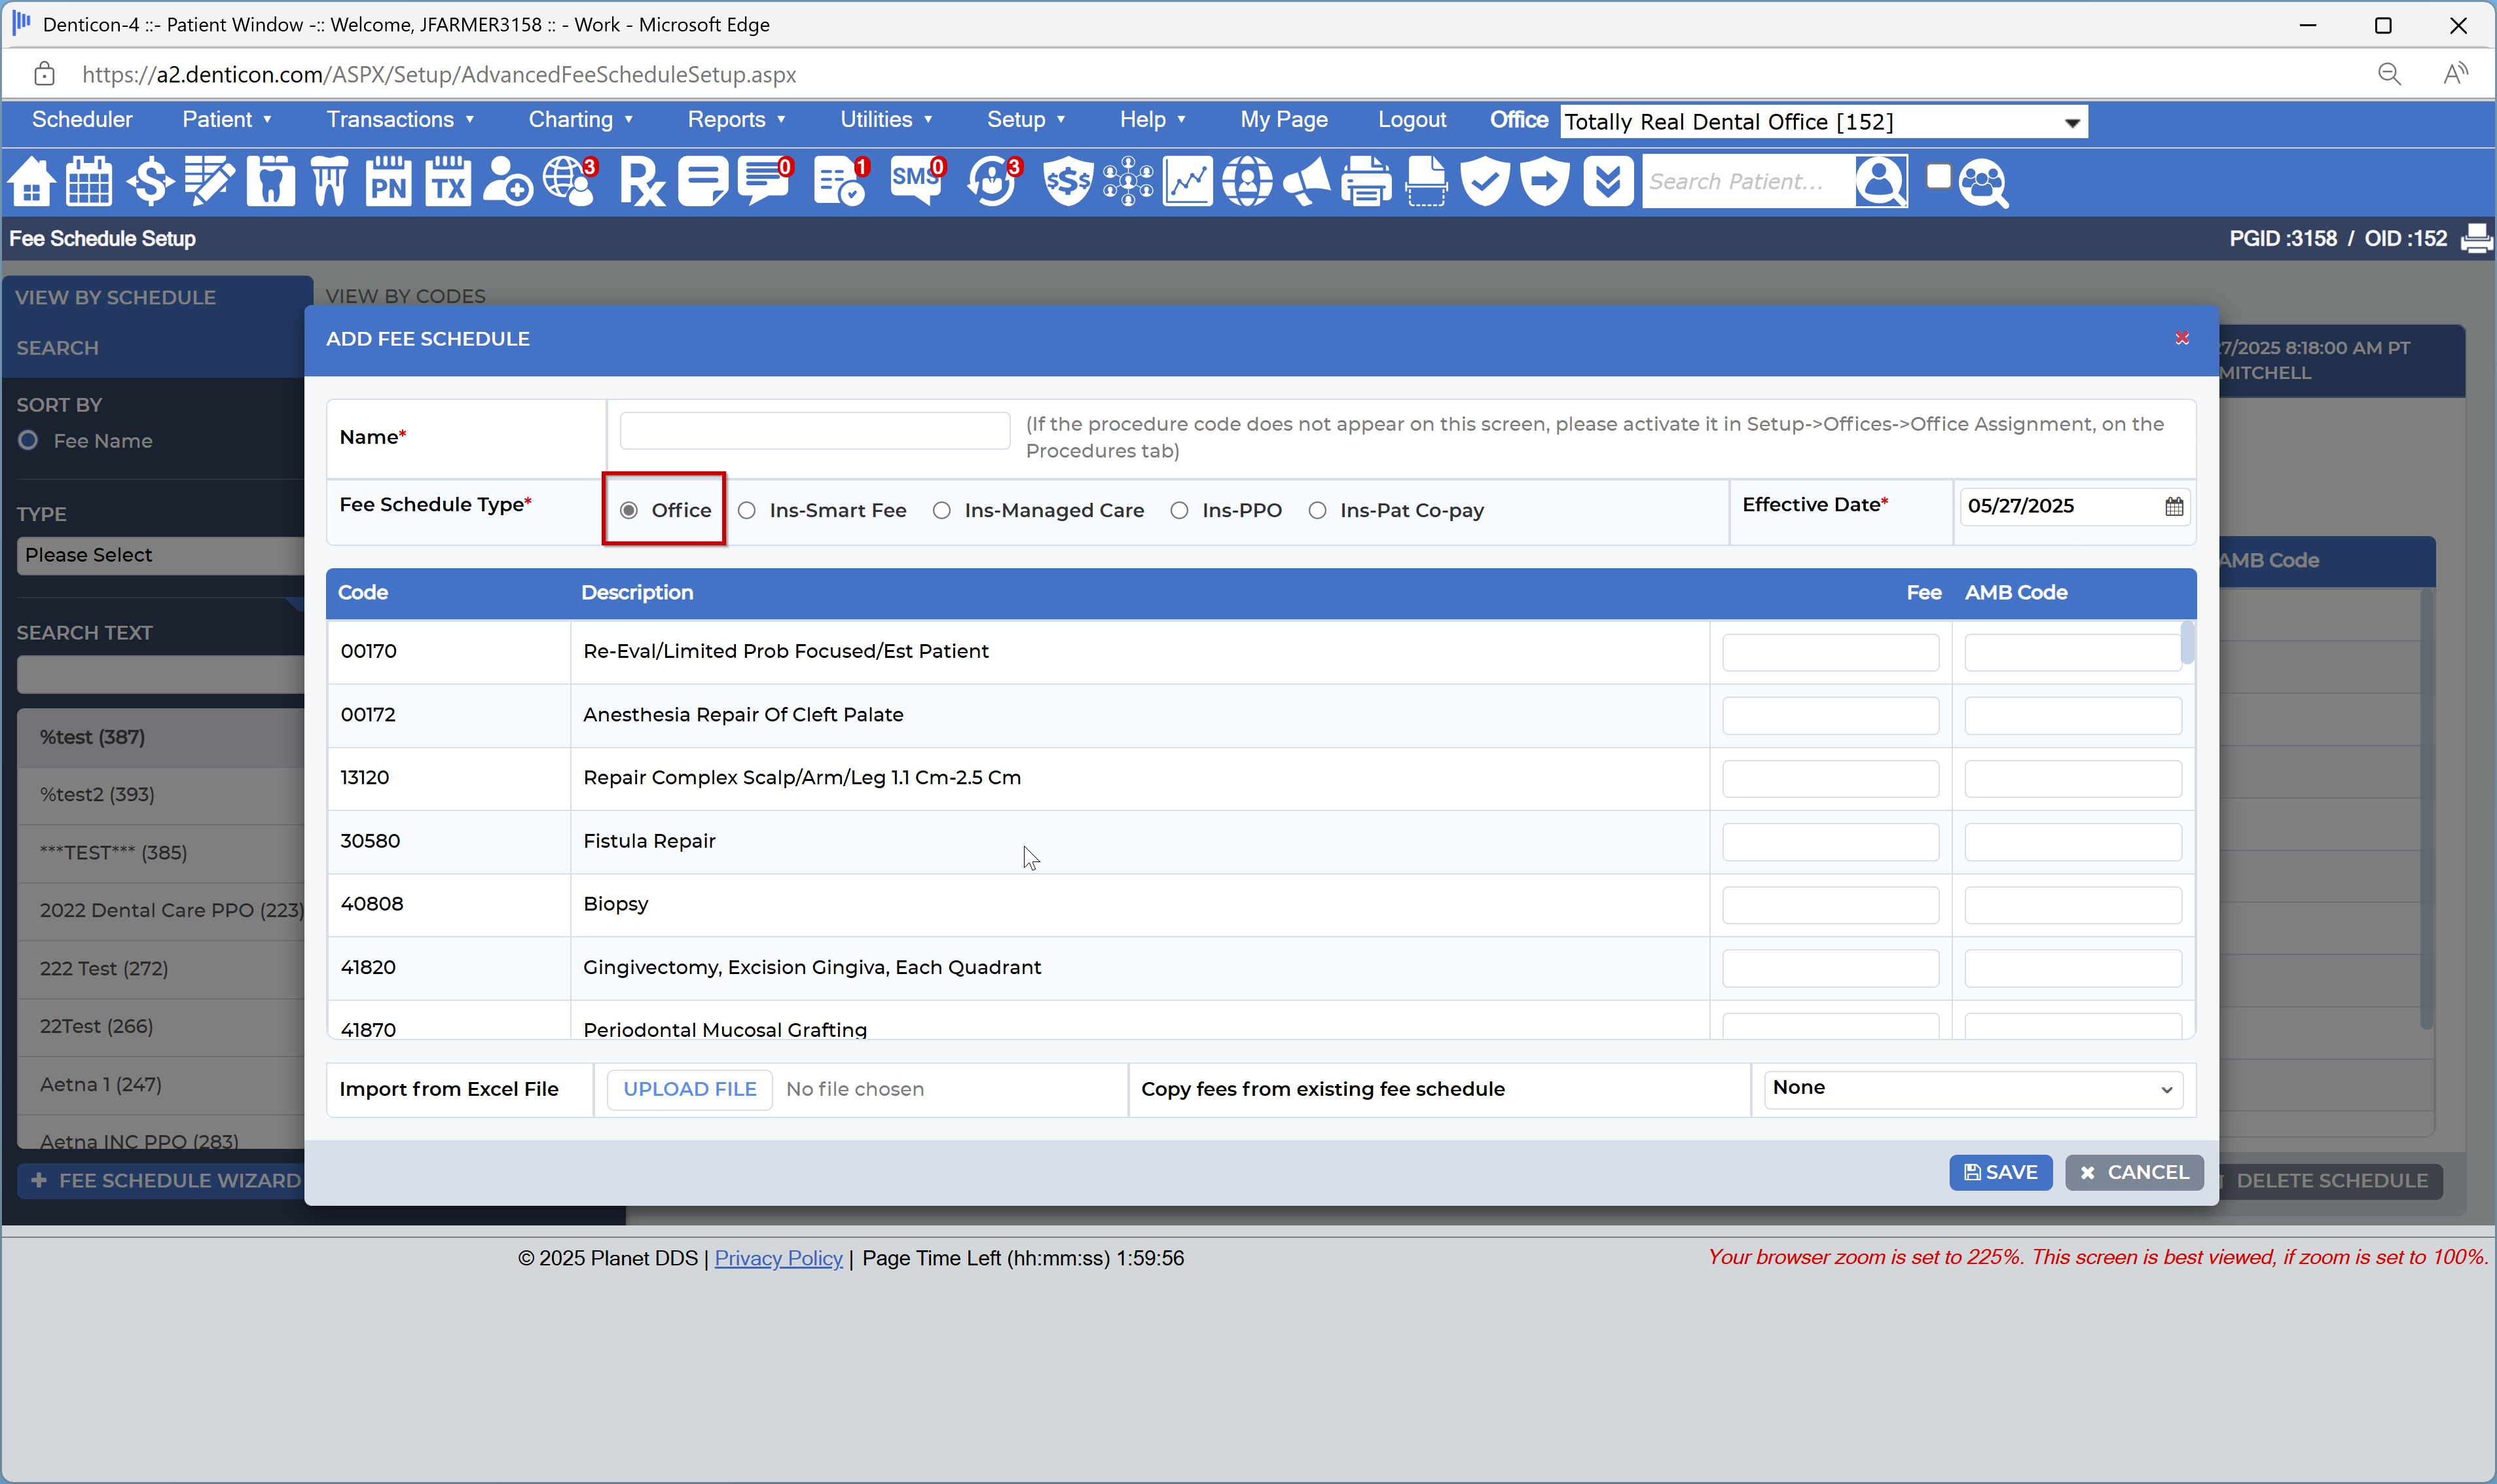Select the Ins-Smart Fee radio option
Screen dimensions: 2497x1484
click(747, 511)
